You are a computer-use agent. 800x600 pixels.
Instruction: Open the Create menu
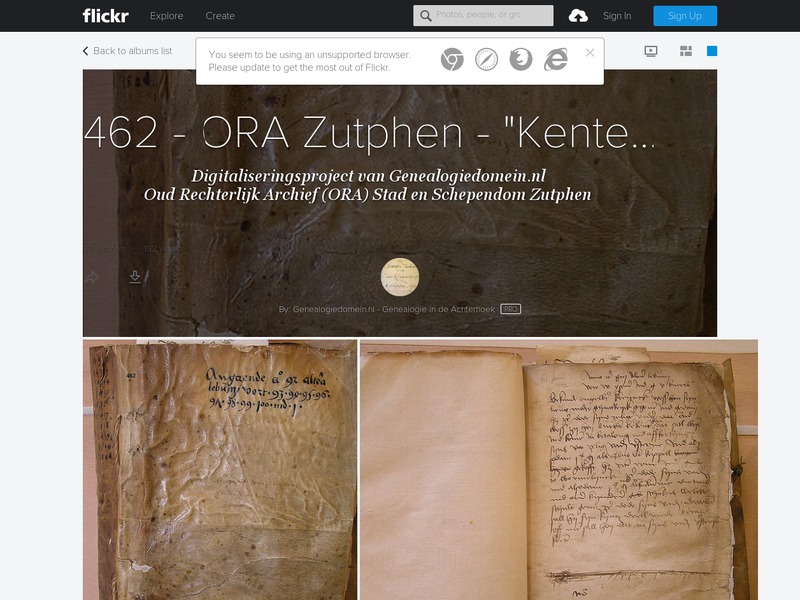tap(222, 16)
